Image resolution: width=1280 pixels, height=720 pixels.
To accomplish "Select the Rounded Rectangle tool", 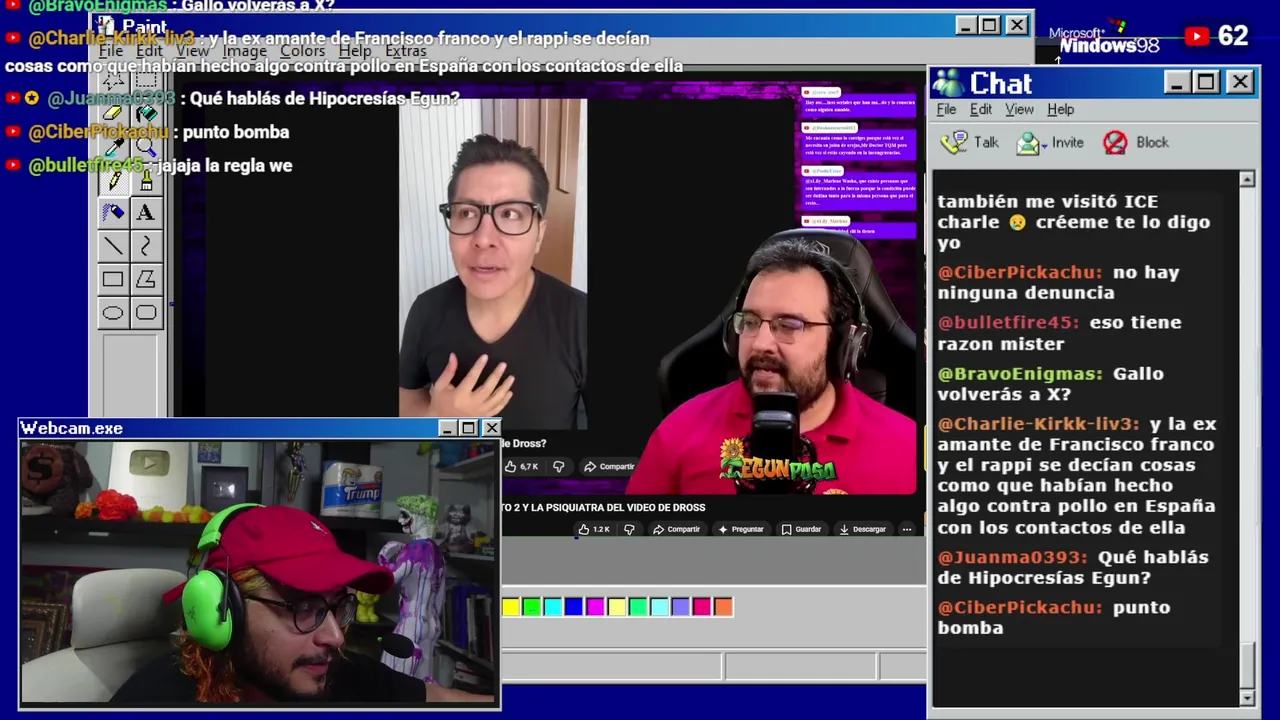I will (x=146, y=313).
